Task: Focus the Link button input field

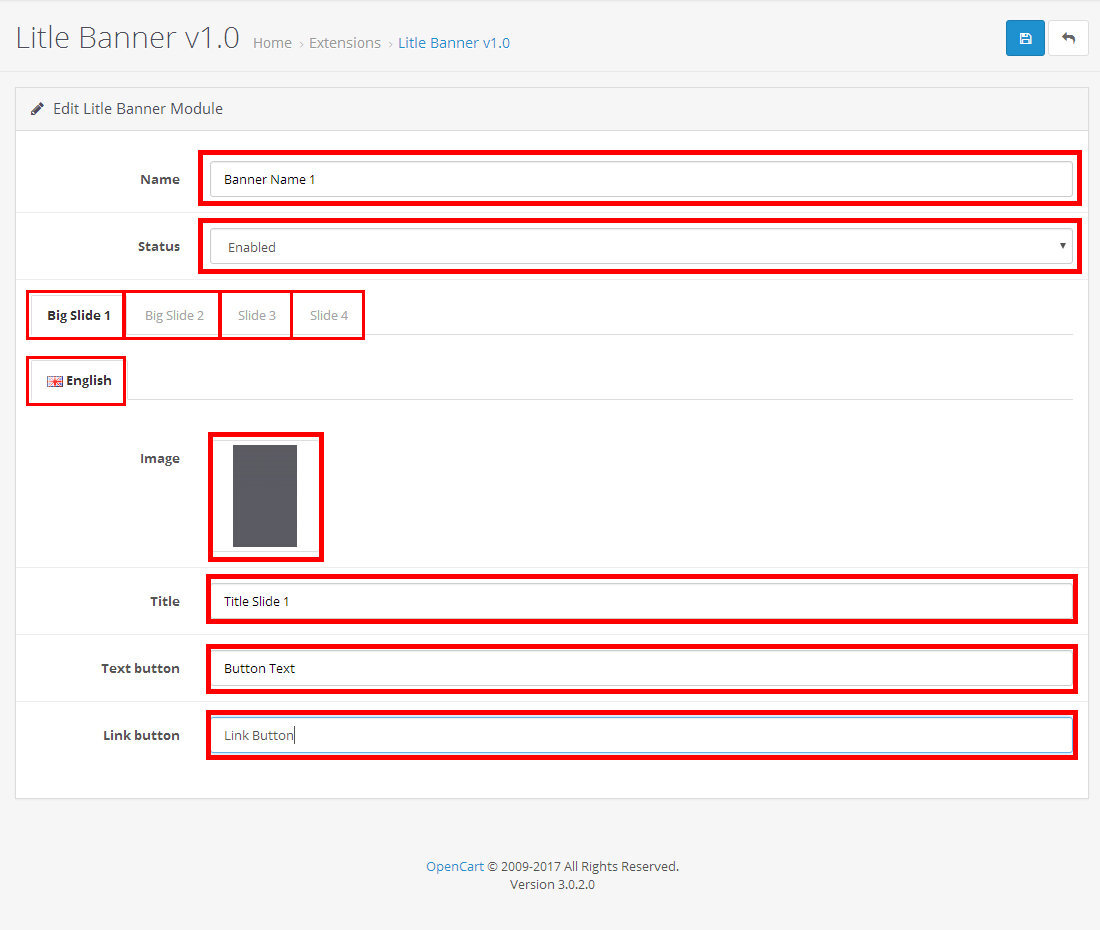Action: [640, 735]
